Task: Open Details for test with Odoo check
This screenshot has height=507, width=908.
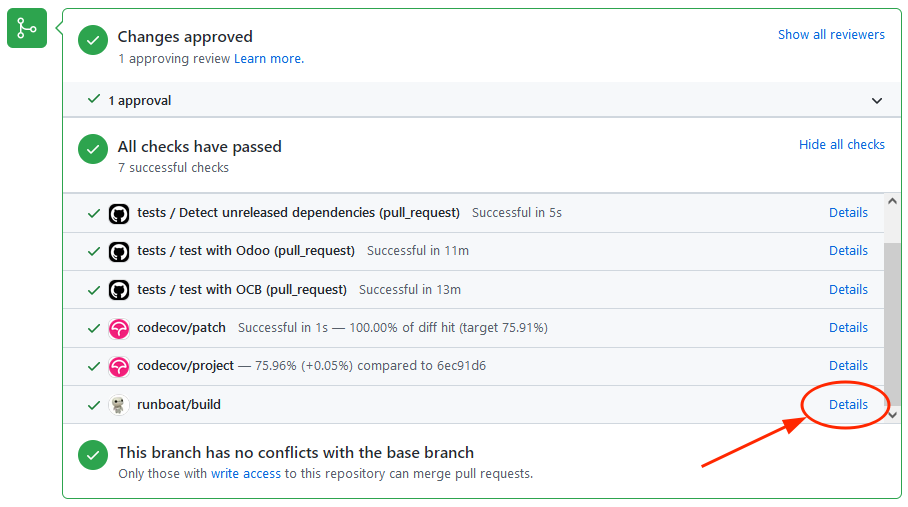Action: coord(848,251)
